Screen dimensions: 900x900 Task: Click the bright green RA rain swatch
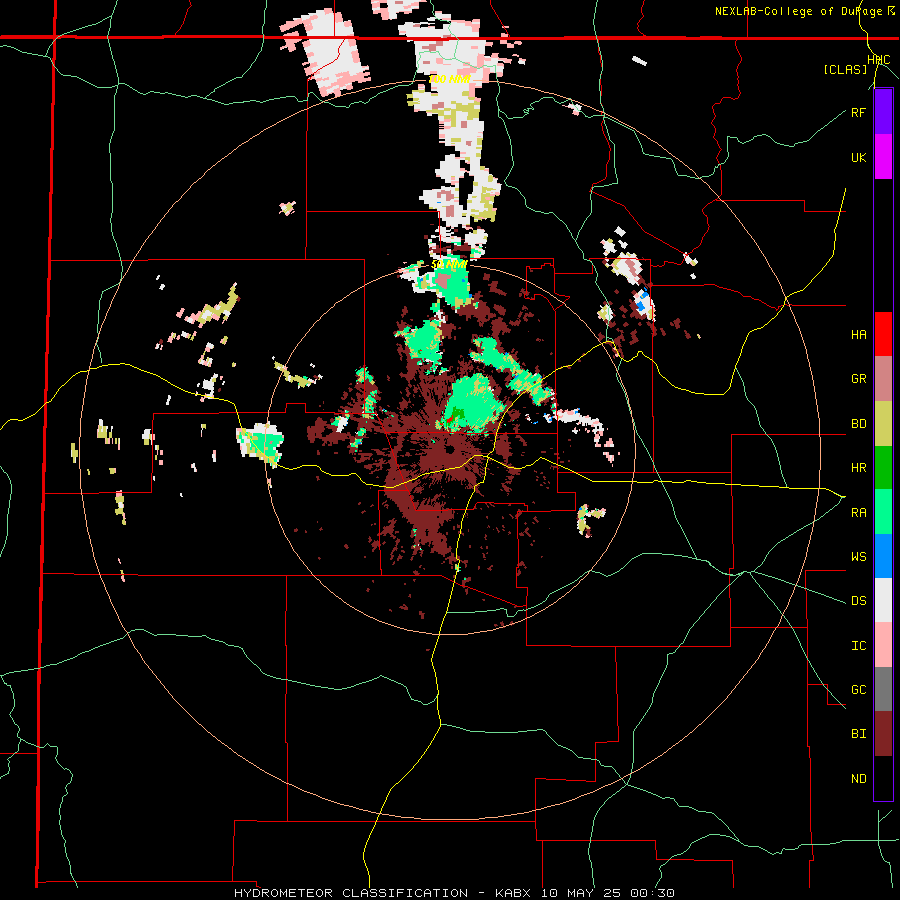pyautogui.click(x=883, y=512)
